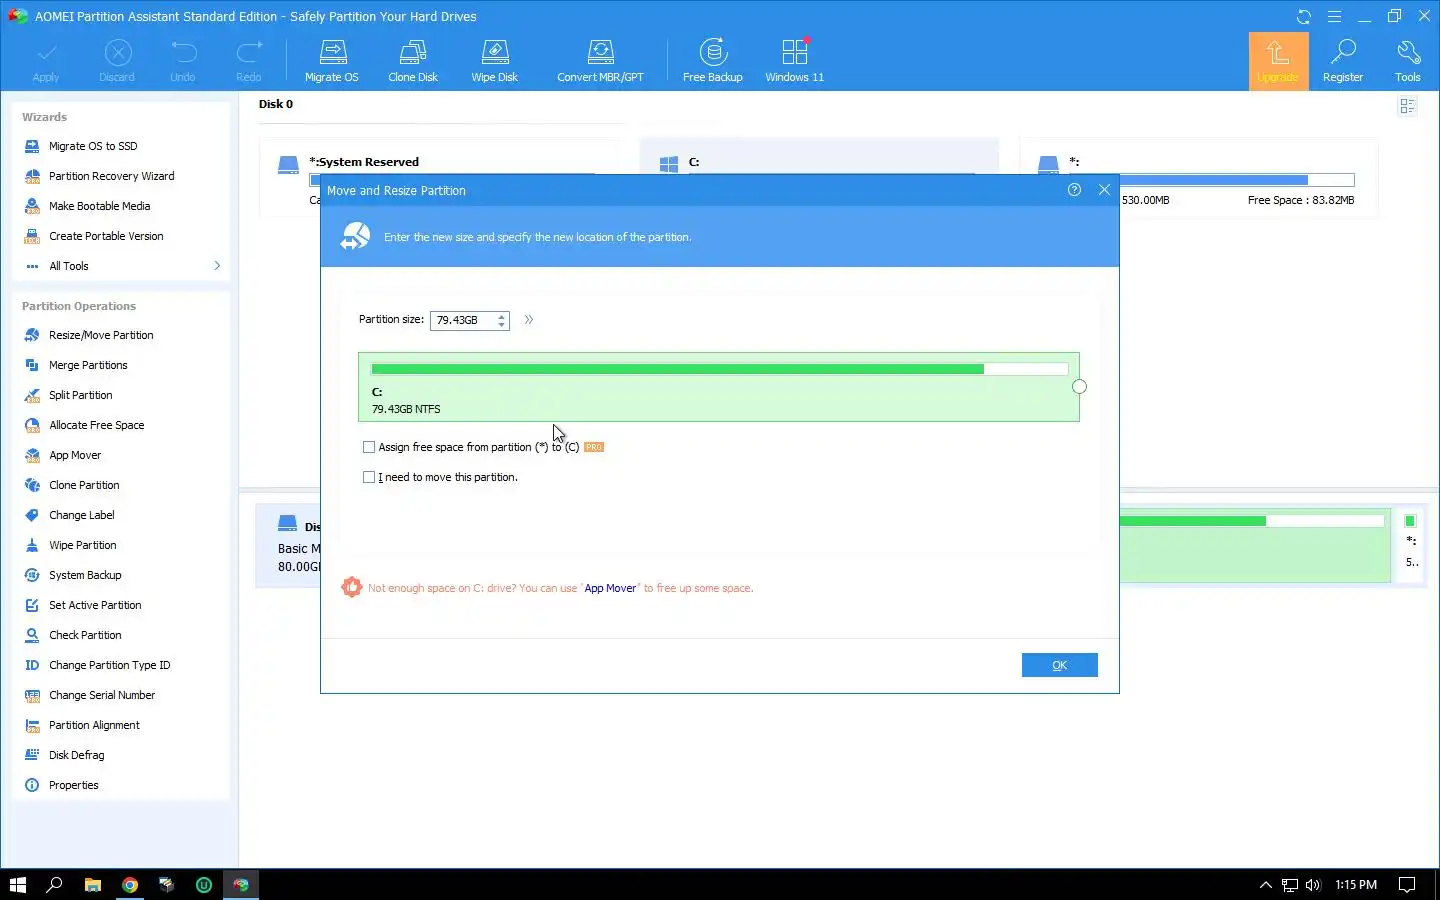Click the orange Upgrade button

(x=1278, y=61)
